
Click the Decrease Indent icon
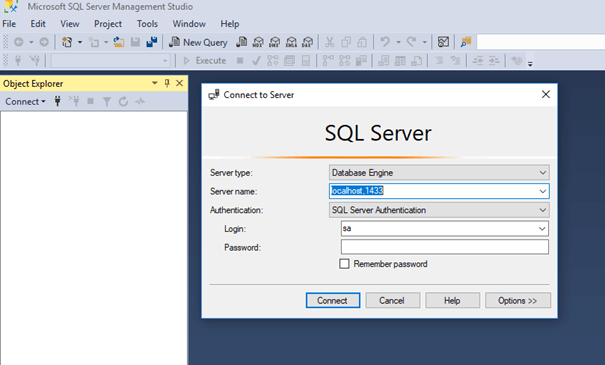coord(478,61)
